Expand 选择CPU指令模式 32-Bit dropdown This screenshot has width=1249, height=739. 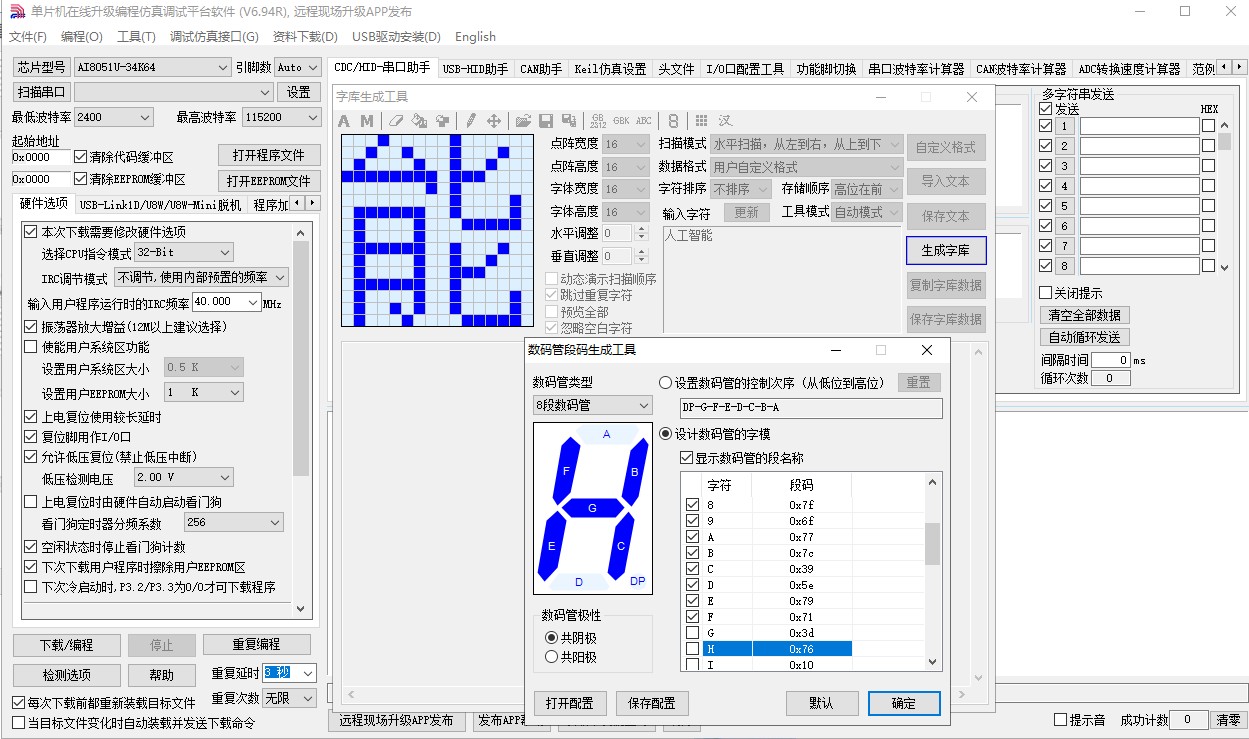point(184,252)
